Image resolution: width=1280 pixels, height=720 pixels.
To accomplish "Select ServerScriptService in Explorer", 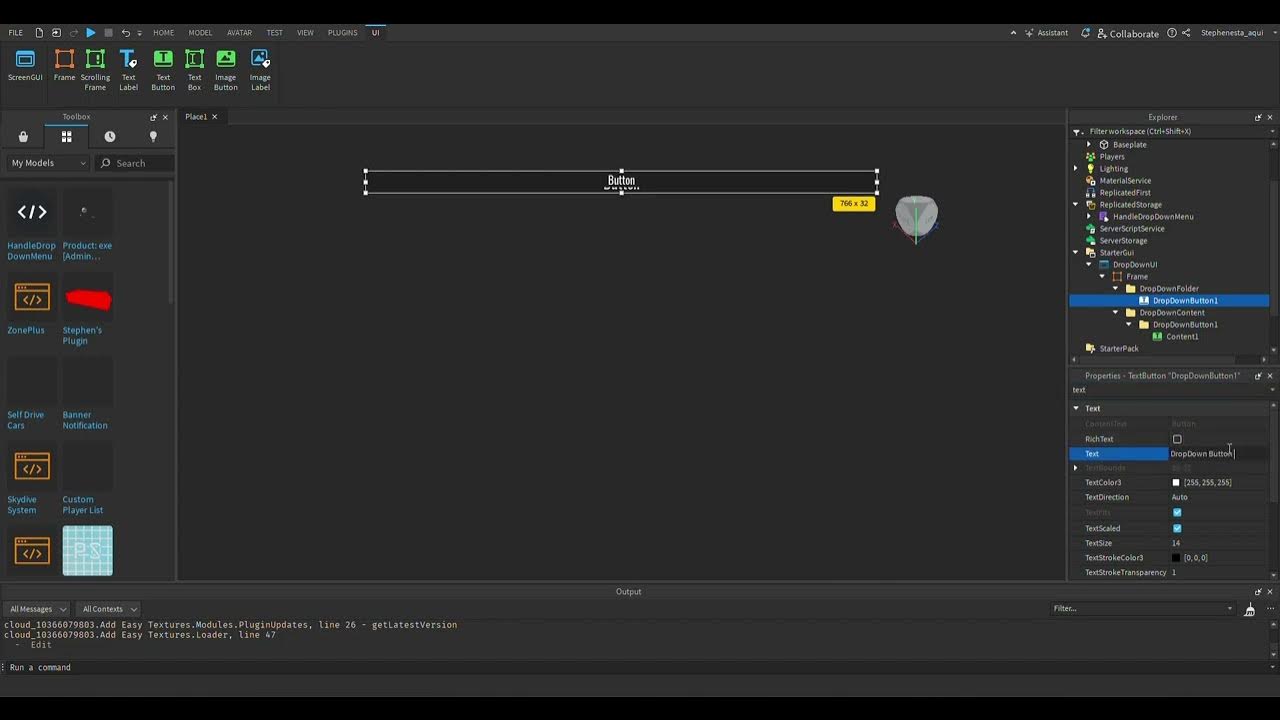I will coord(1131,229).
